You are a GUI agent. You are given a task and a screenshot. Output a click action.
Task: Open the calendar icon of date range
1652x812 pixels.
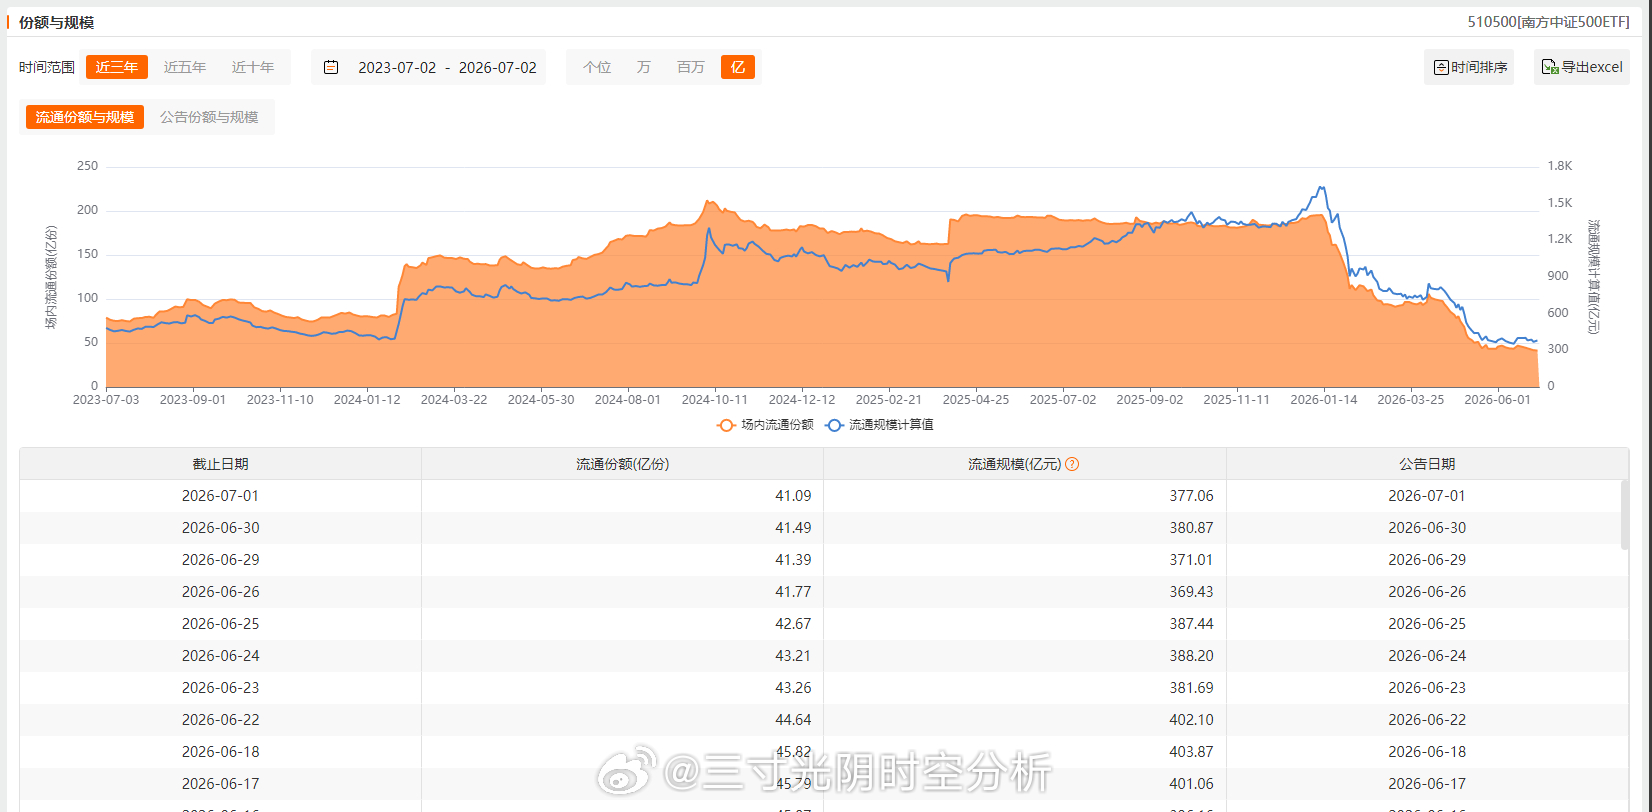click(x=331, y=67)
